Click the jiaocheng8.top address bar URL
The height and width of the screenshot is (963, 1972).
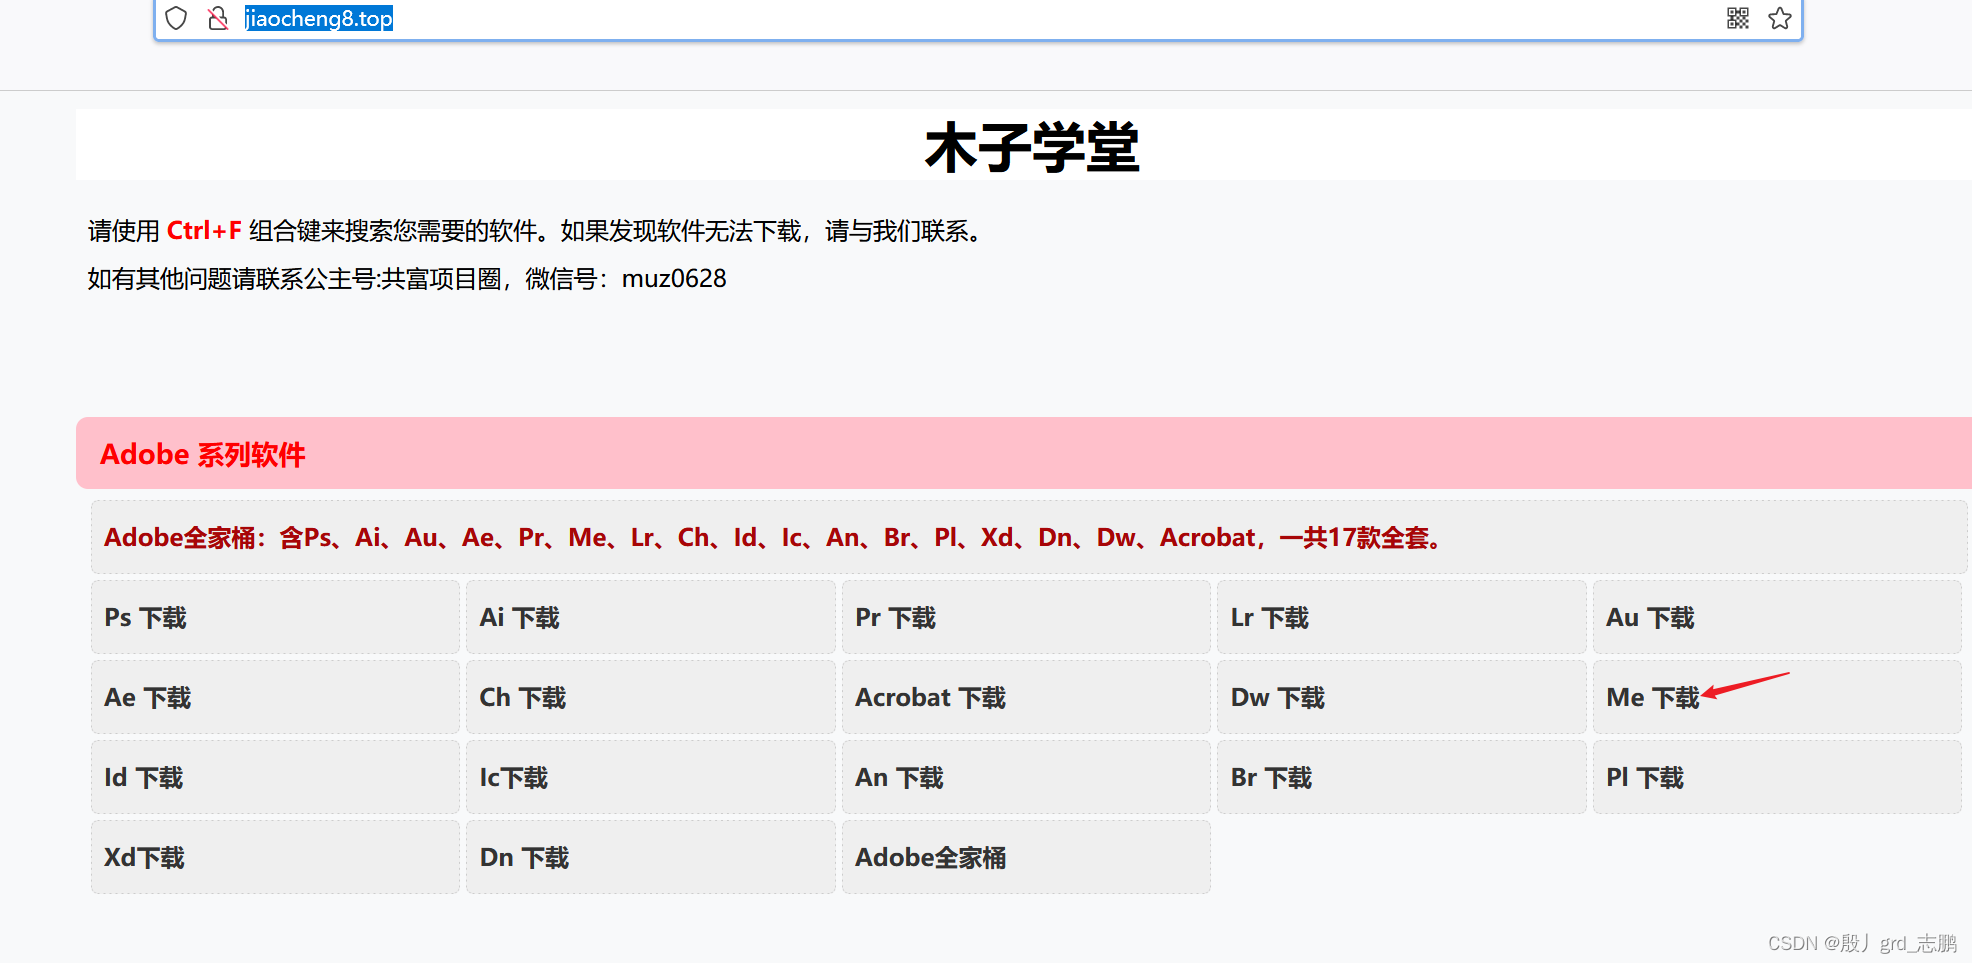319,18
